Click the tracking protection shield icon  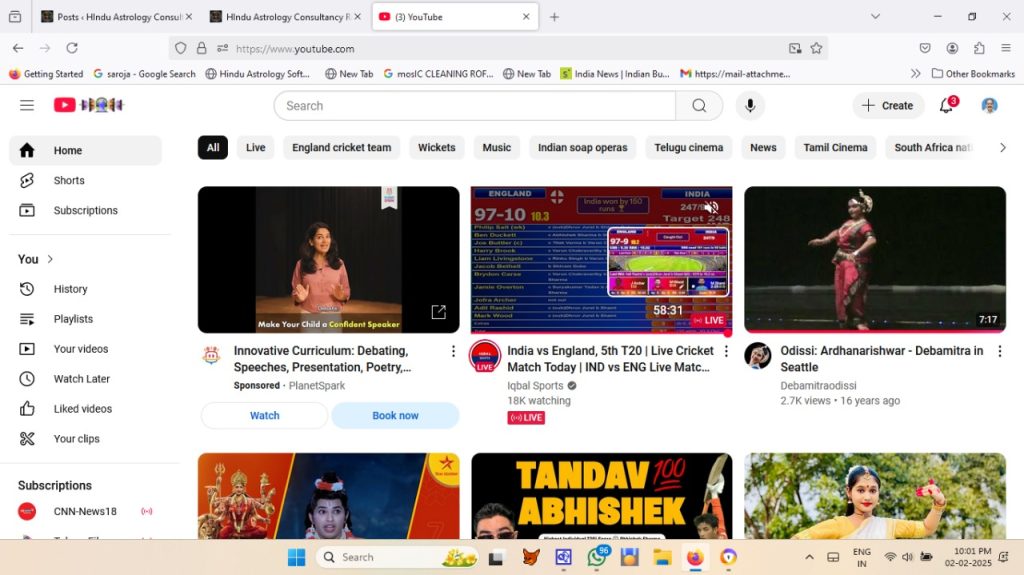click(x=181, y=48)
